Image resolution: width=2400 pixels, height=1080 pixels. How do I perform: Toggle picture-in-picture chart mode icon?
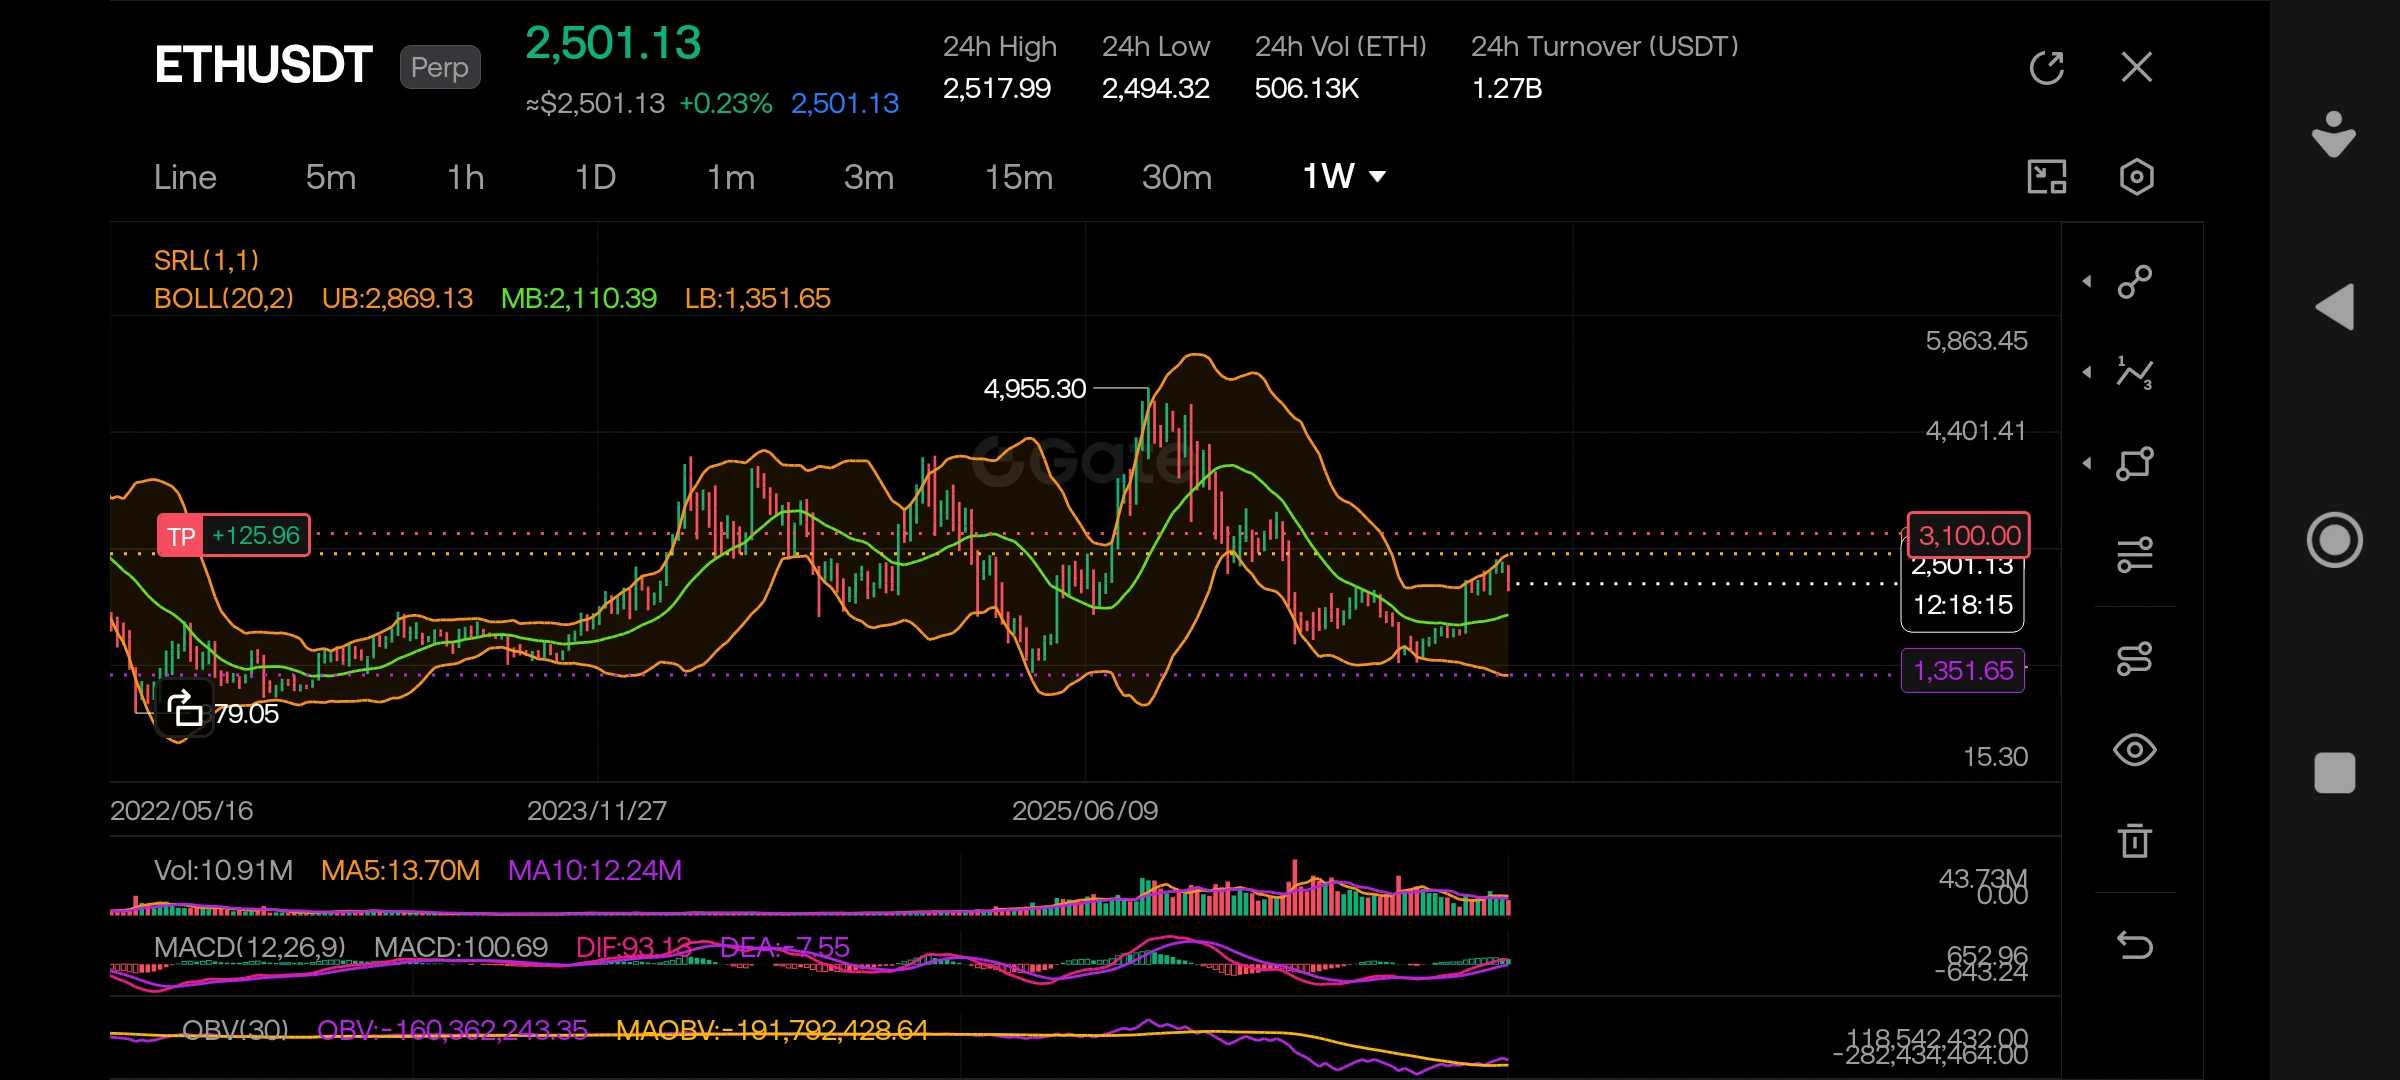2046,177
